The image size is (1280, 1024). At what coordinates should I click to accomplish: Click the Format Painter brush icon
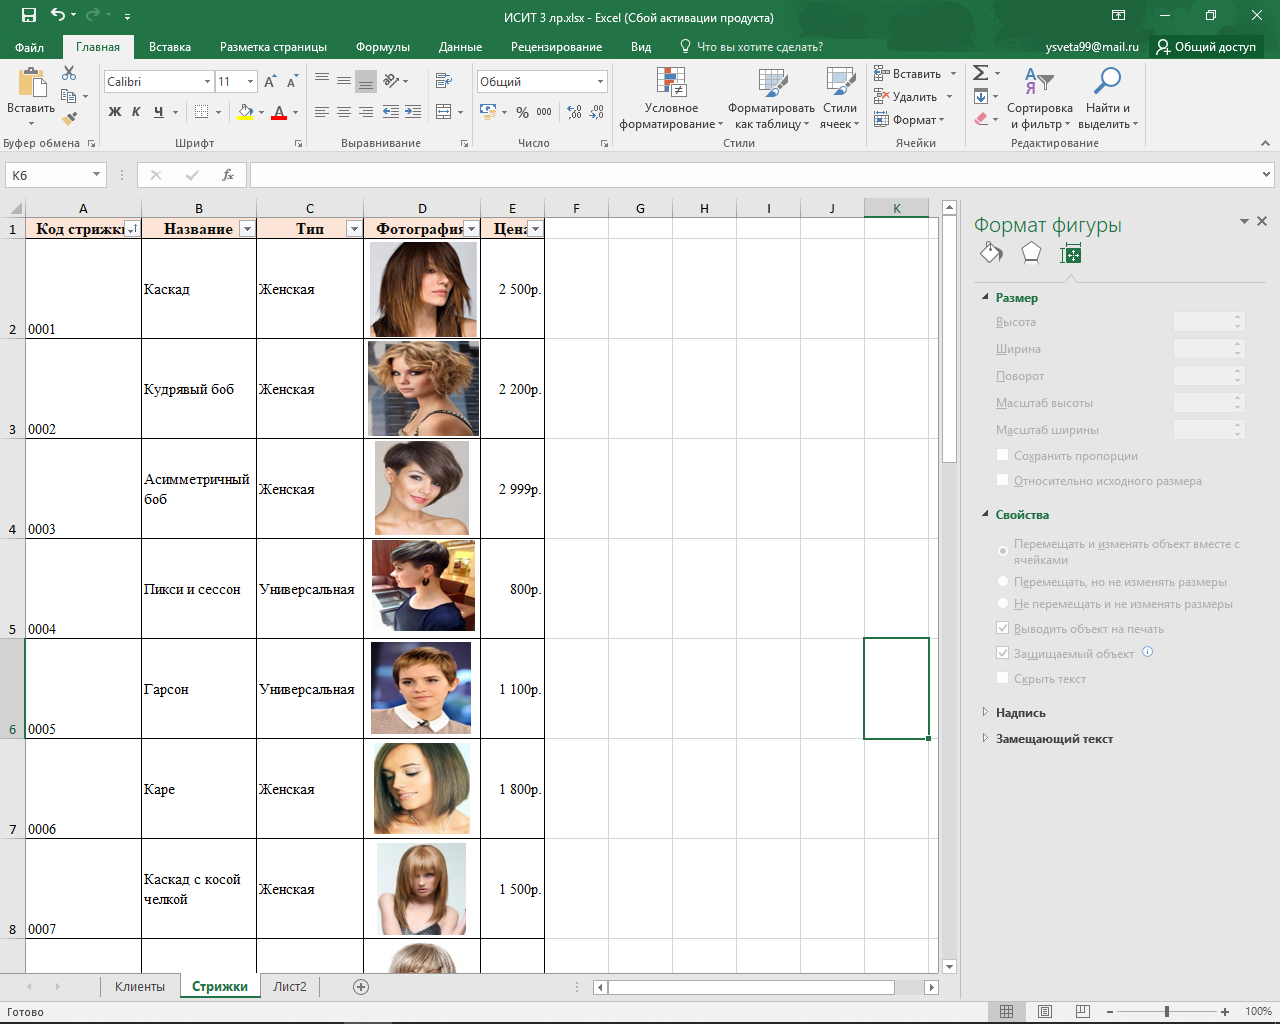[x=69, y=119]
